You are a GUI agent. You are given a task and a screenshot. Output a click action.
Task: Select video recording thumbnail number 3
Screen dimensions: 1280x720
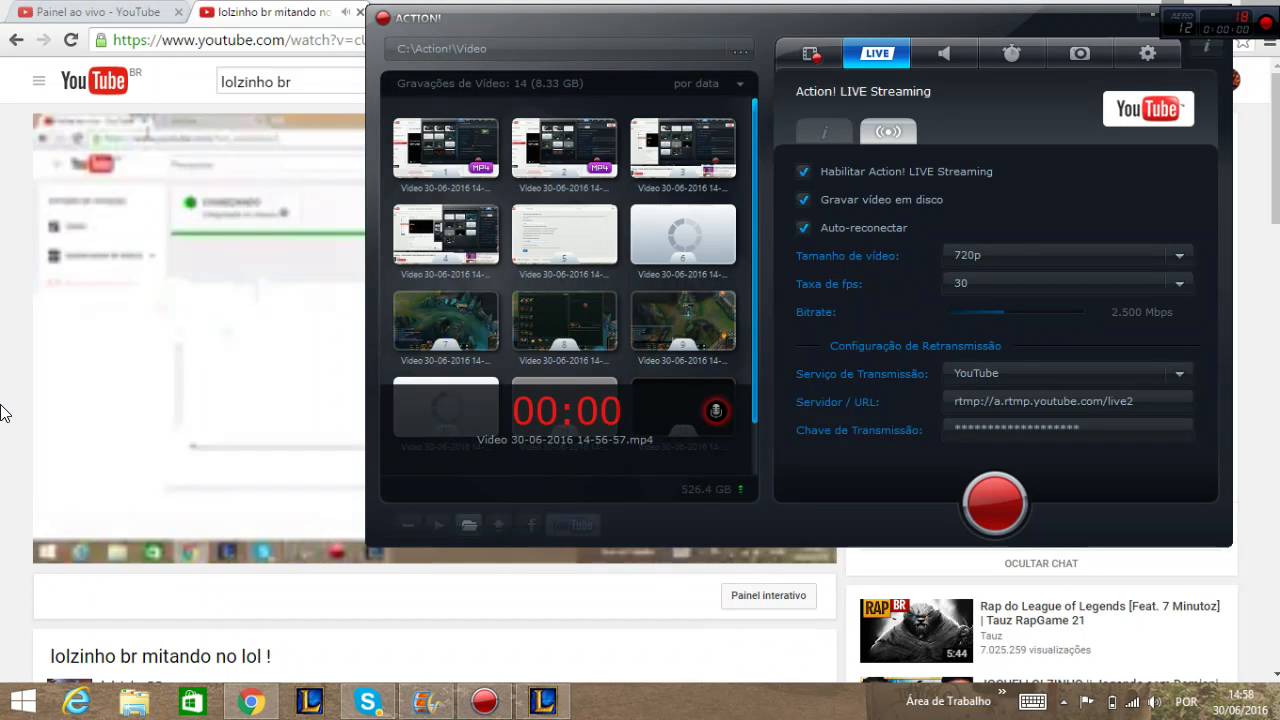coord(683,148)
